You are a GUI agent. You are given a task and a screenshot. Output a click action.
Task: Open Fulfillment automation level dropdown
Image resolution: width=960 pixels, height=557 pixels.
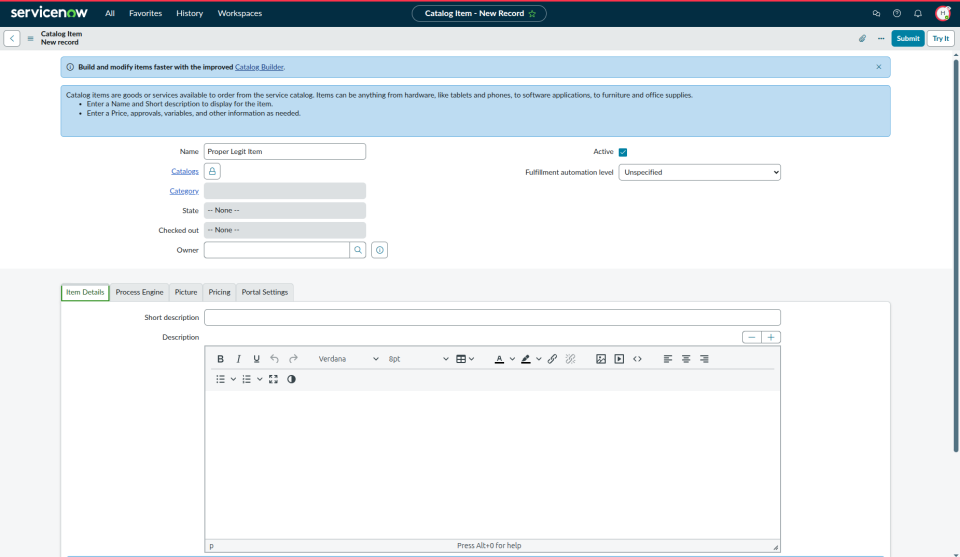(x=699, y=173)
